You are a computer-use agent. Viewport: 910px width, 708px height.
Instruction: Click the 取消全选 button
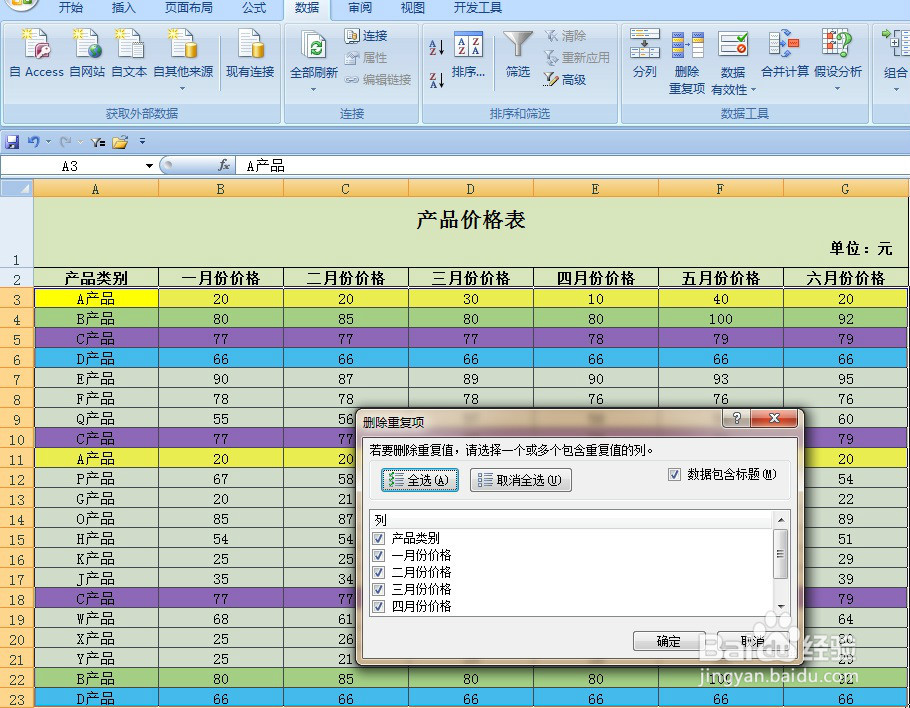click(x=522, y=480)
